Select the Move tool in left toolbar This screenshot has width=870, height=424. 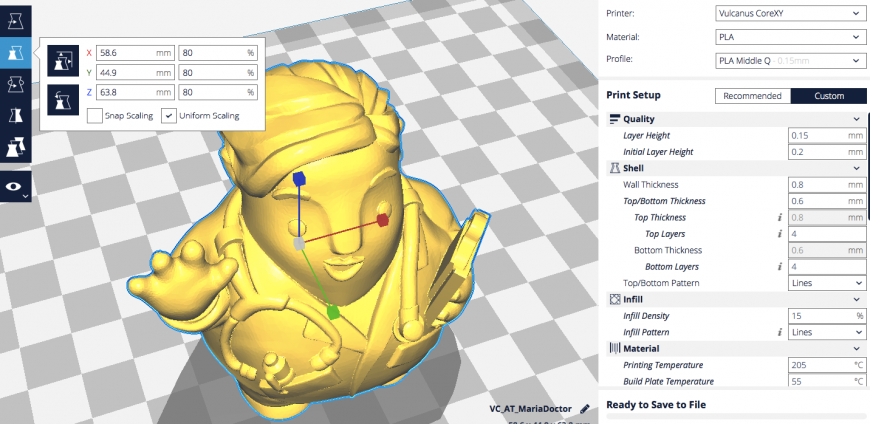coord(15,21)
